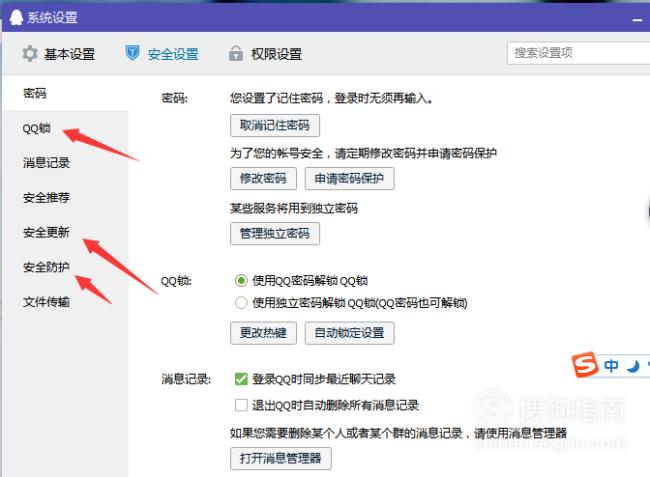Toggle the Sogou 中 language mode indicator
Image resolution: width=650 pixels, height=477 pixels.
coord(611,366)
